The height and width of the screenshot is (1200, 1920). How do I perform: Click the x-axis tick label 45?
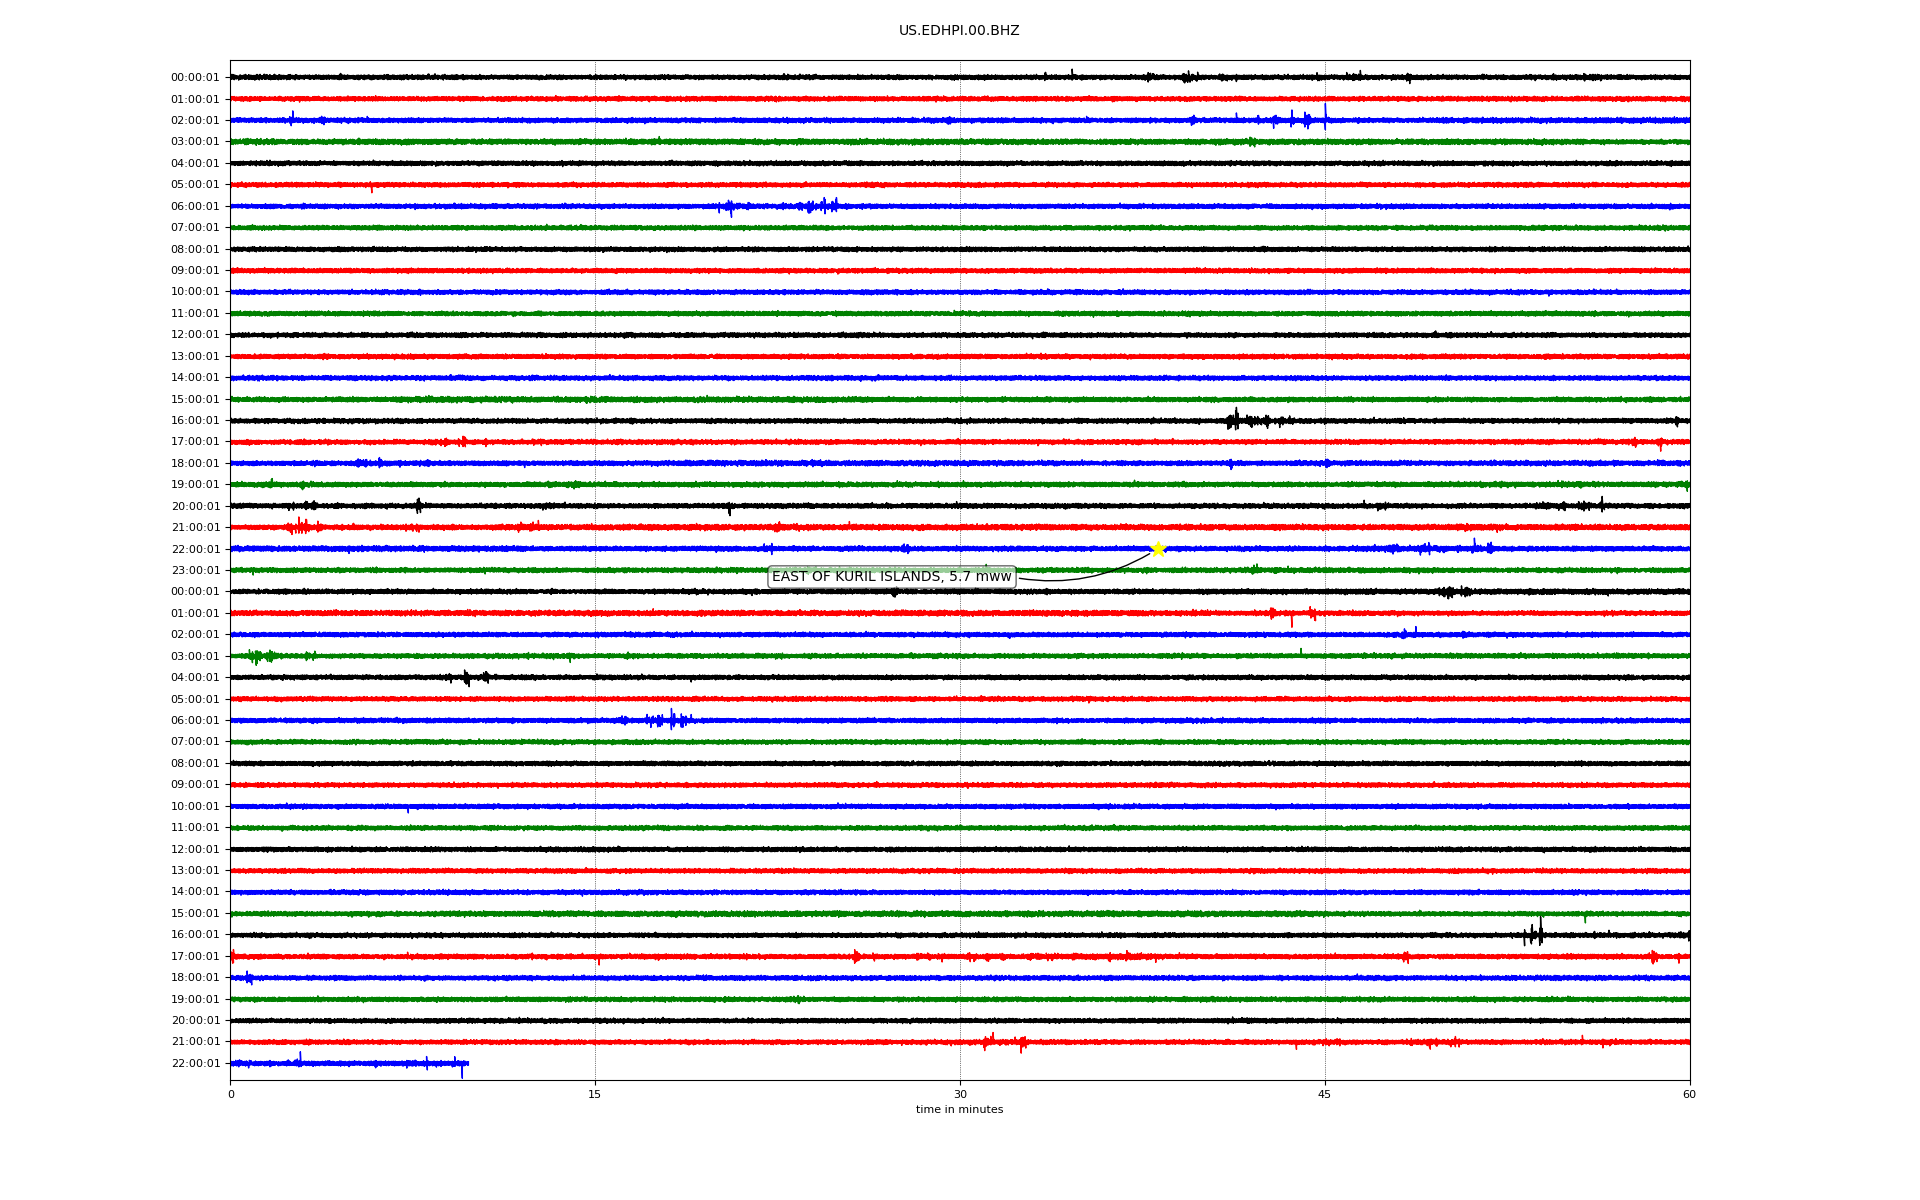[x=1325, y=1094]
